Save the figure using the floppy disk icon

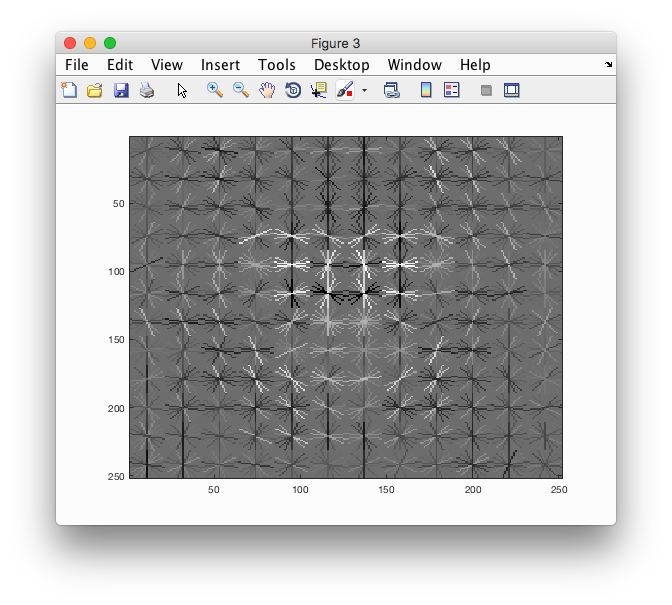121,90
